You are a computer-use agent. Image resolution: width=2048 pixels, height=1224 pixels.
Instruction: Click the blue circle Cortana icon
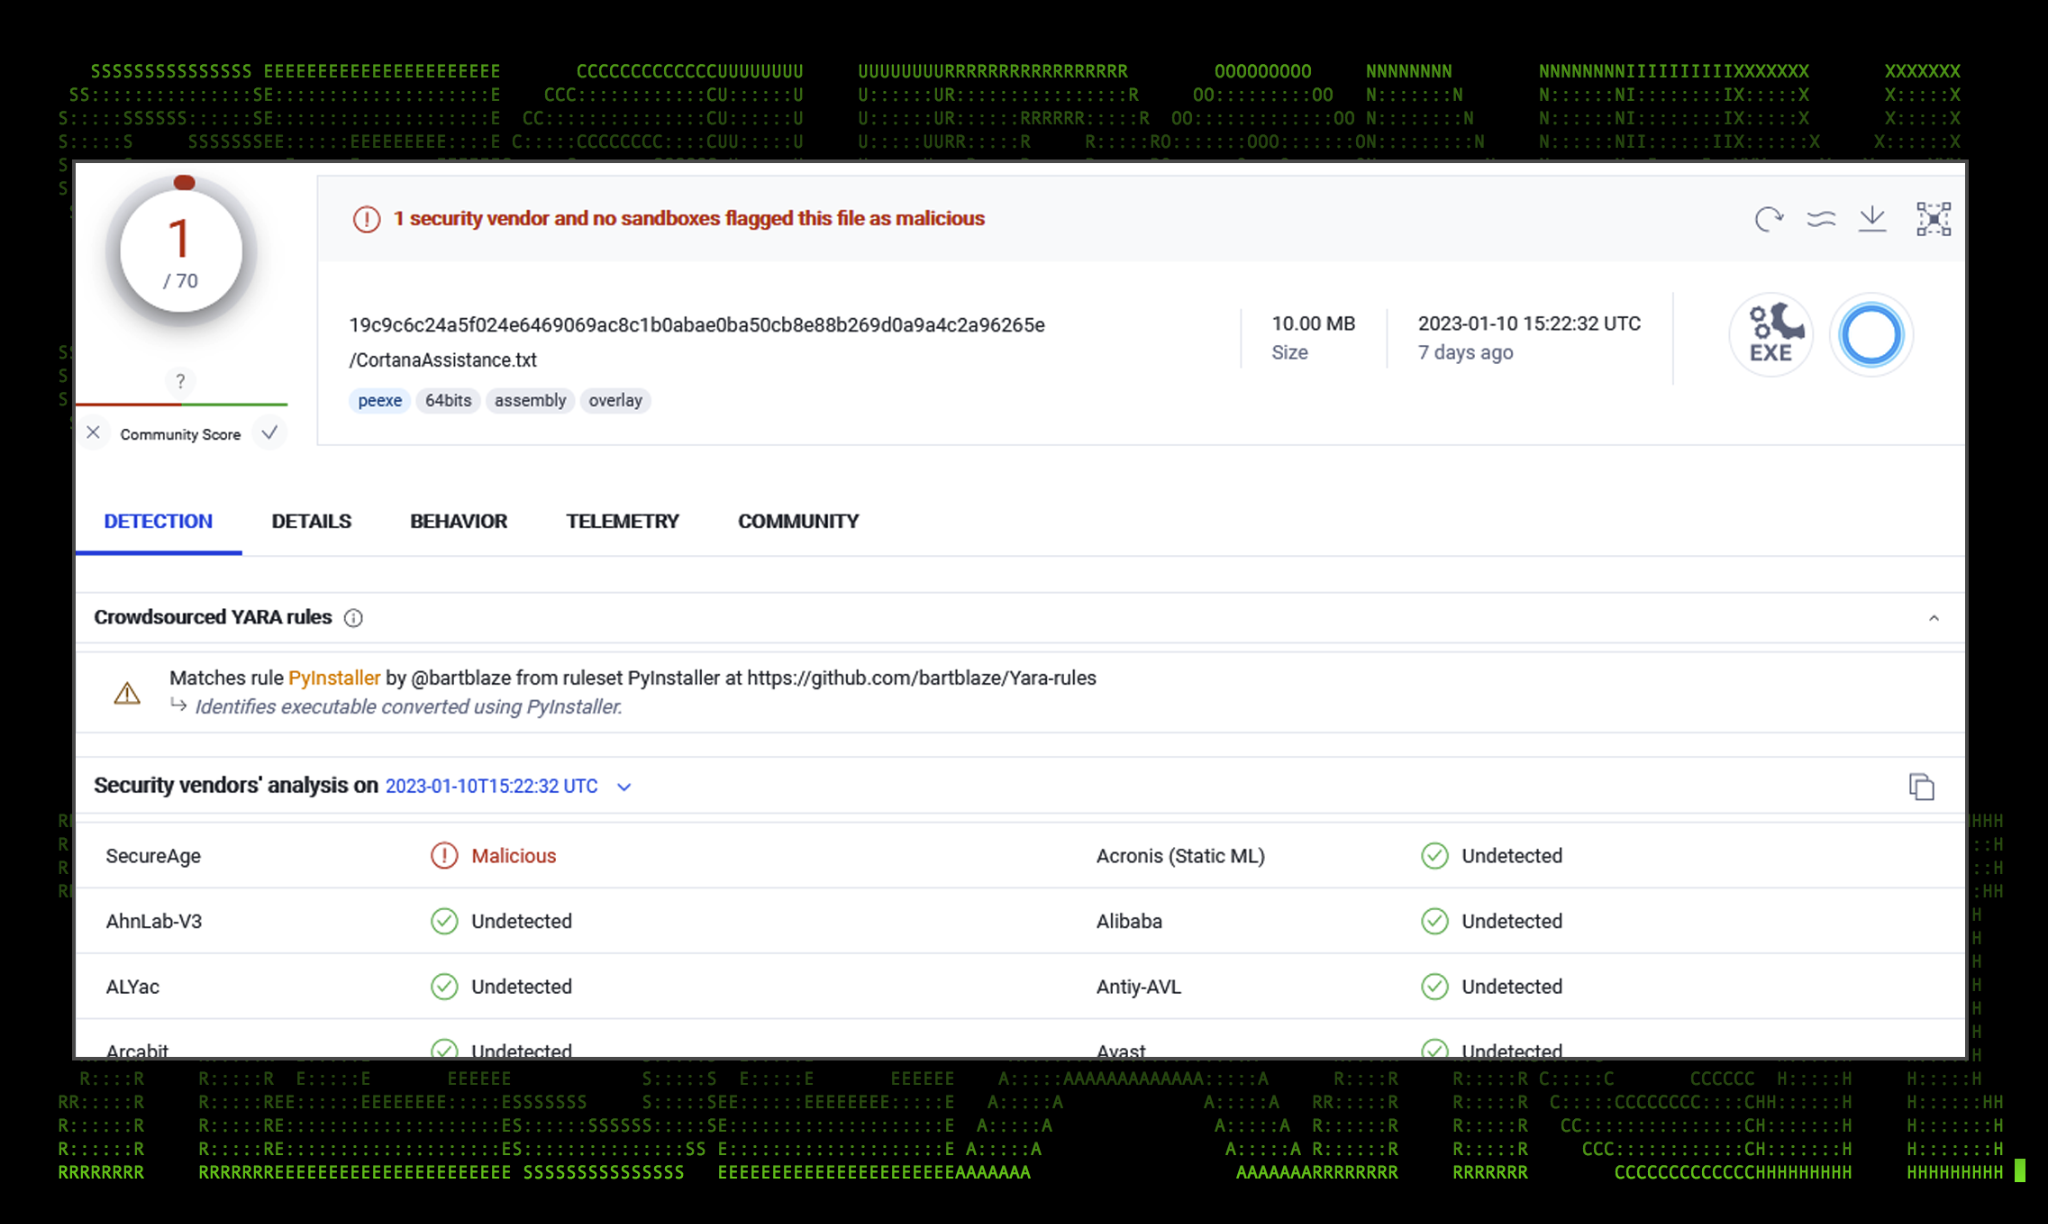point(1870,335)
